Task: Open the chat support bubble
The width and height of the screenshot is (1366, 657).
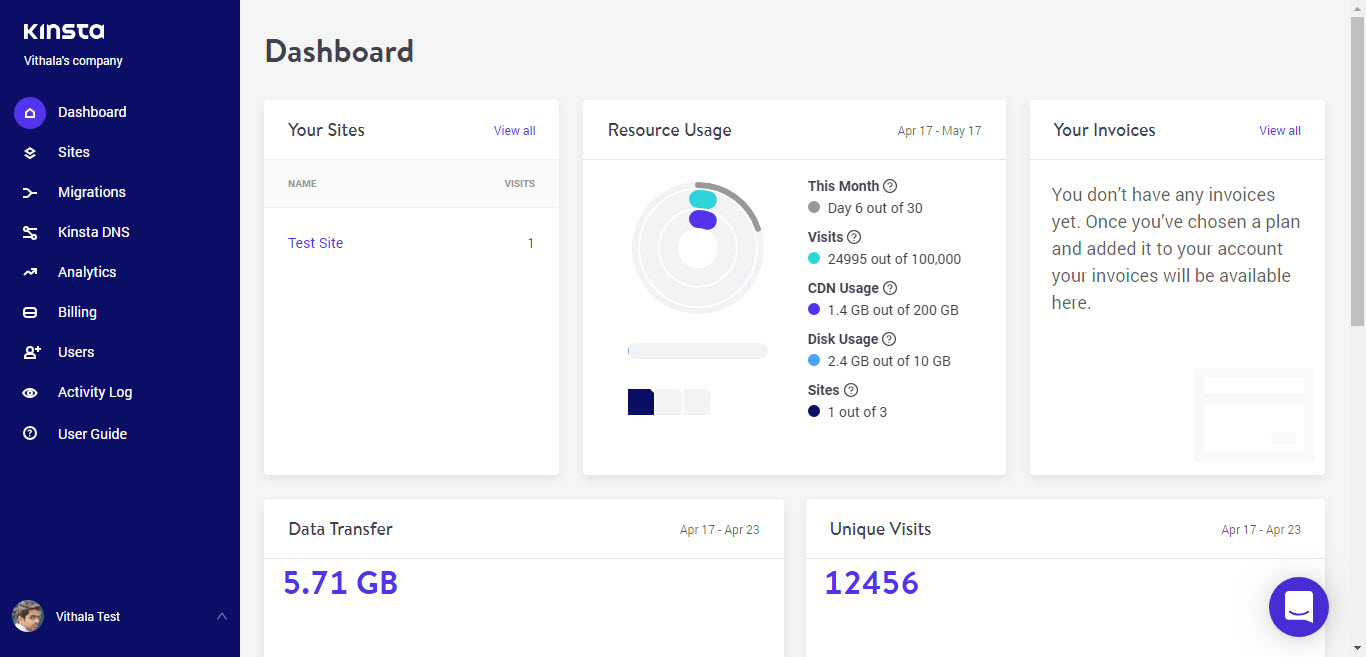Action: 1298,607
